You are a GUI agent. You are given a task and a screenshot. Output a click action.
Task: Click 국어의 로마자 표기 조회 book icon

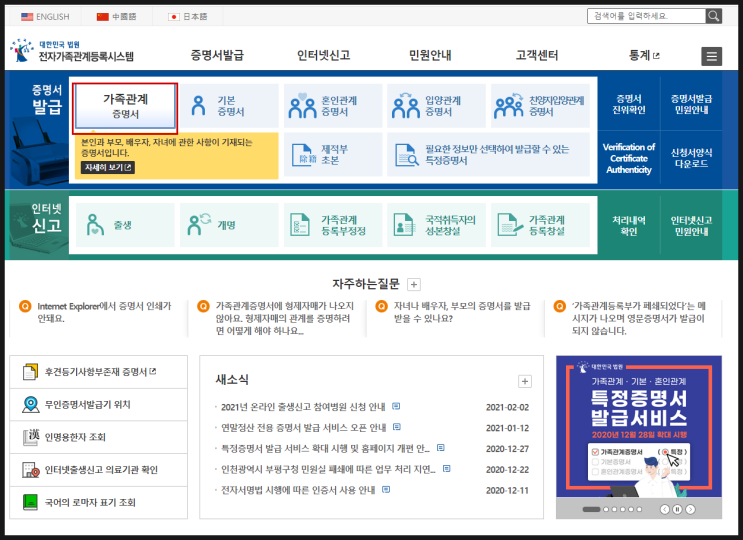[30, 502]
